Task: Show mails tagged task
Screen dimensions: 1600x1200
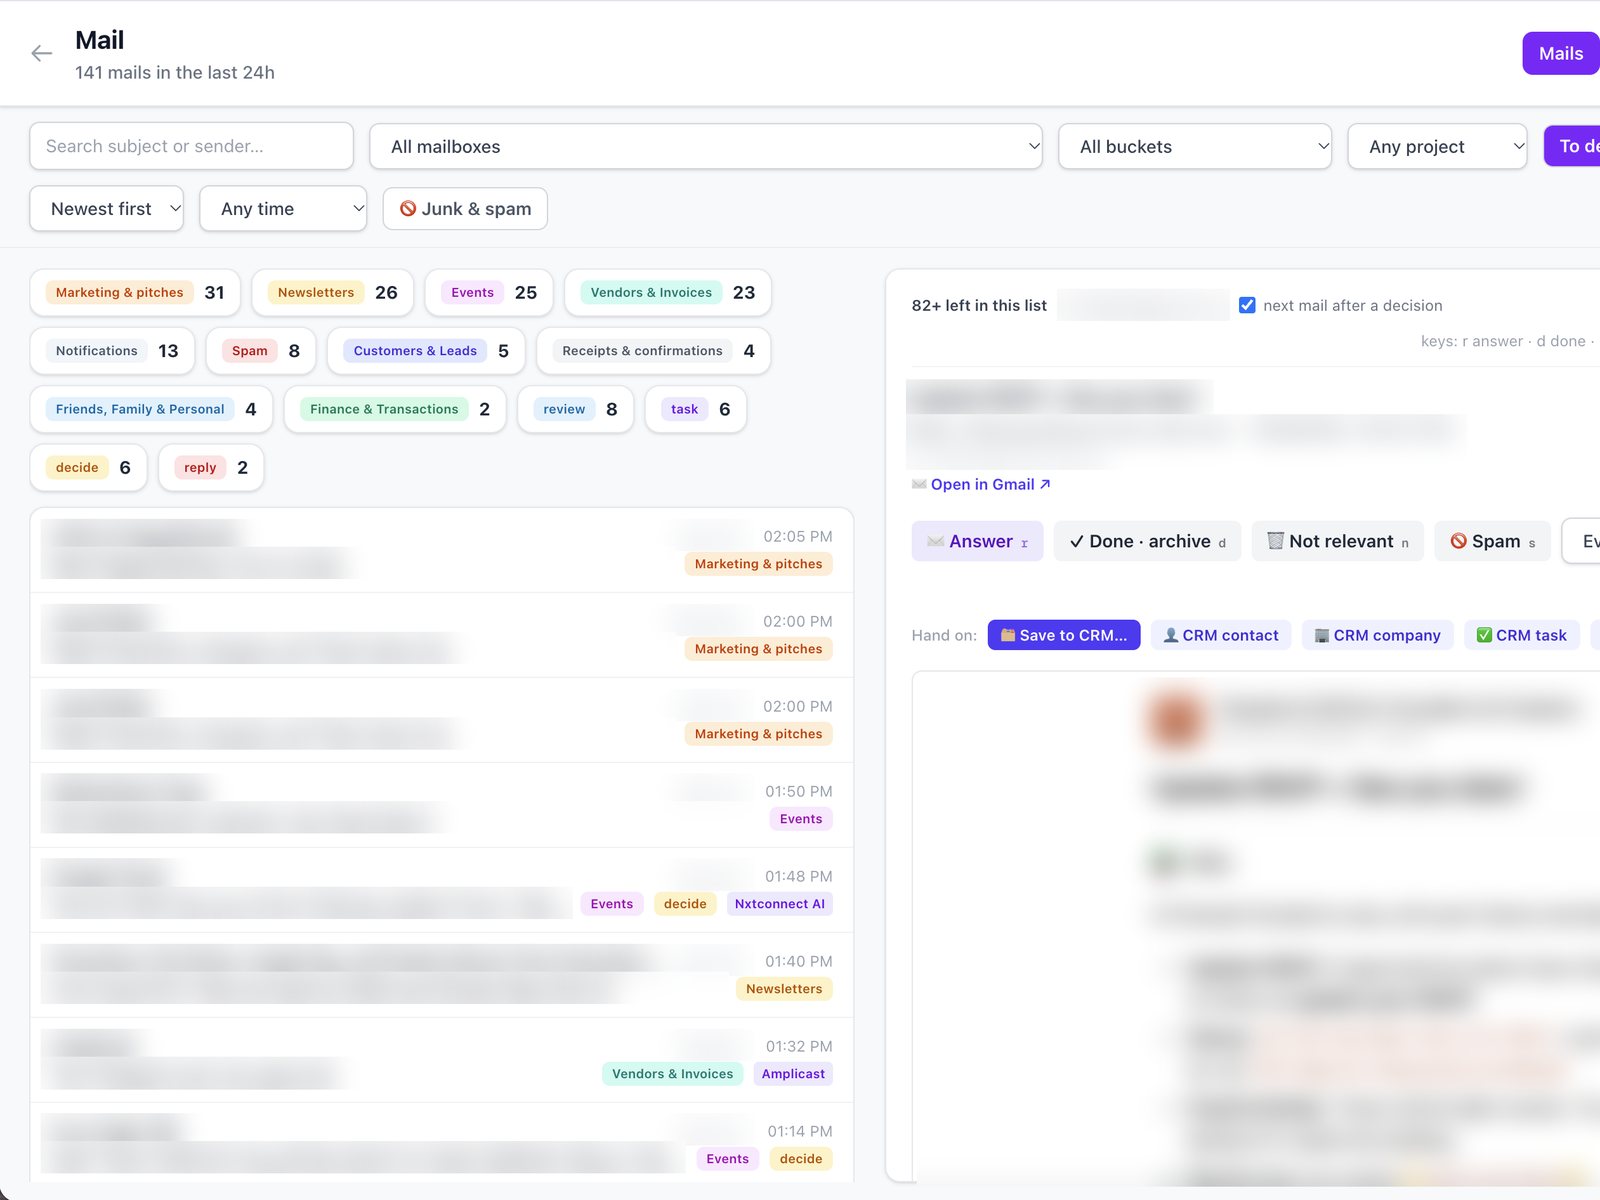Action: 696,409
